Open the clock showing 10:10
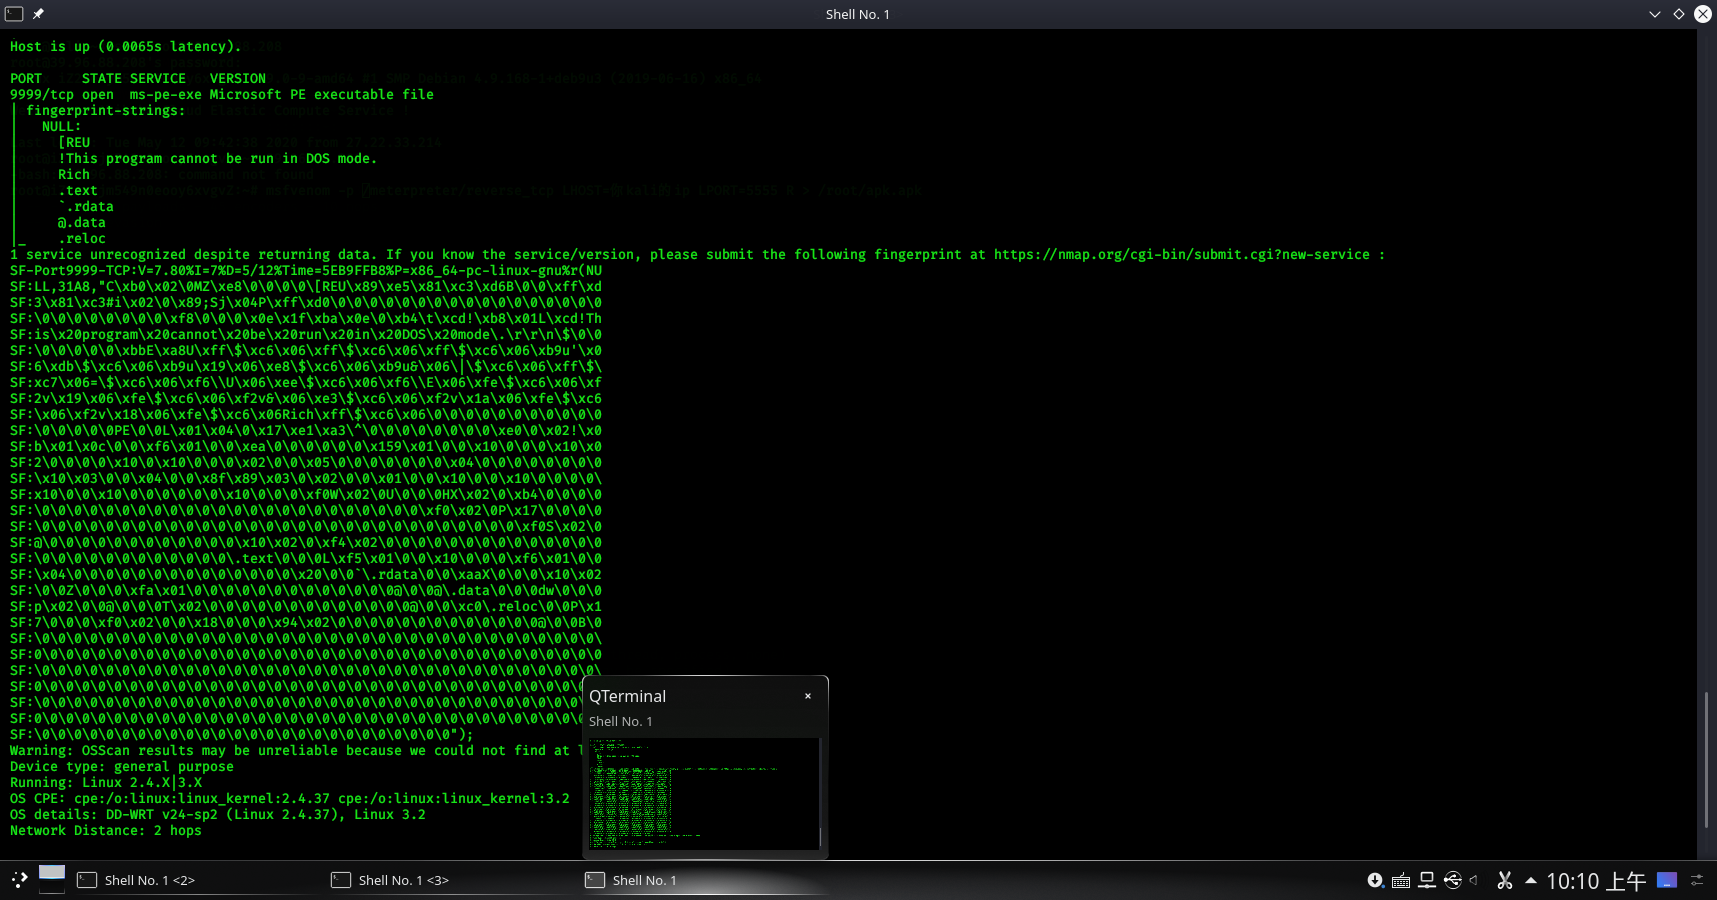This screenshot has height=900, width=1717. tap(1596, 881)
